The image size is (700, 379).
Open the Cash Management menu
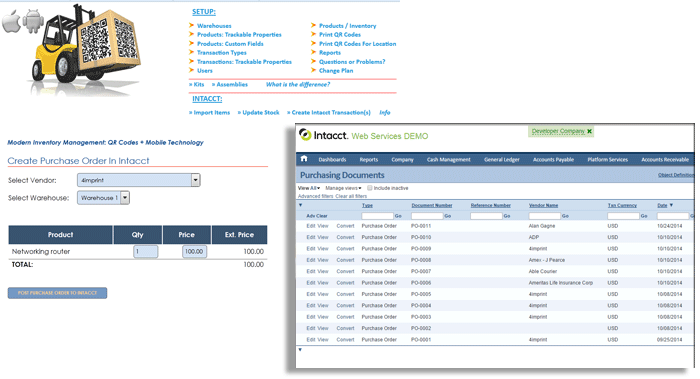pos(449,159)
